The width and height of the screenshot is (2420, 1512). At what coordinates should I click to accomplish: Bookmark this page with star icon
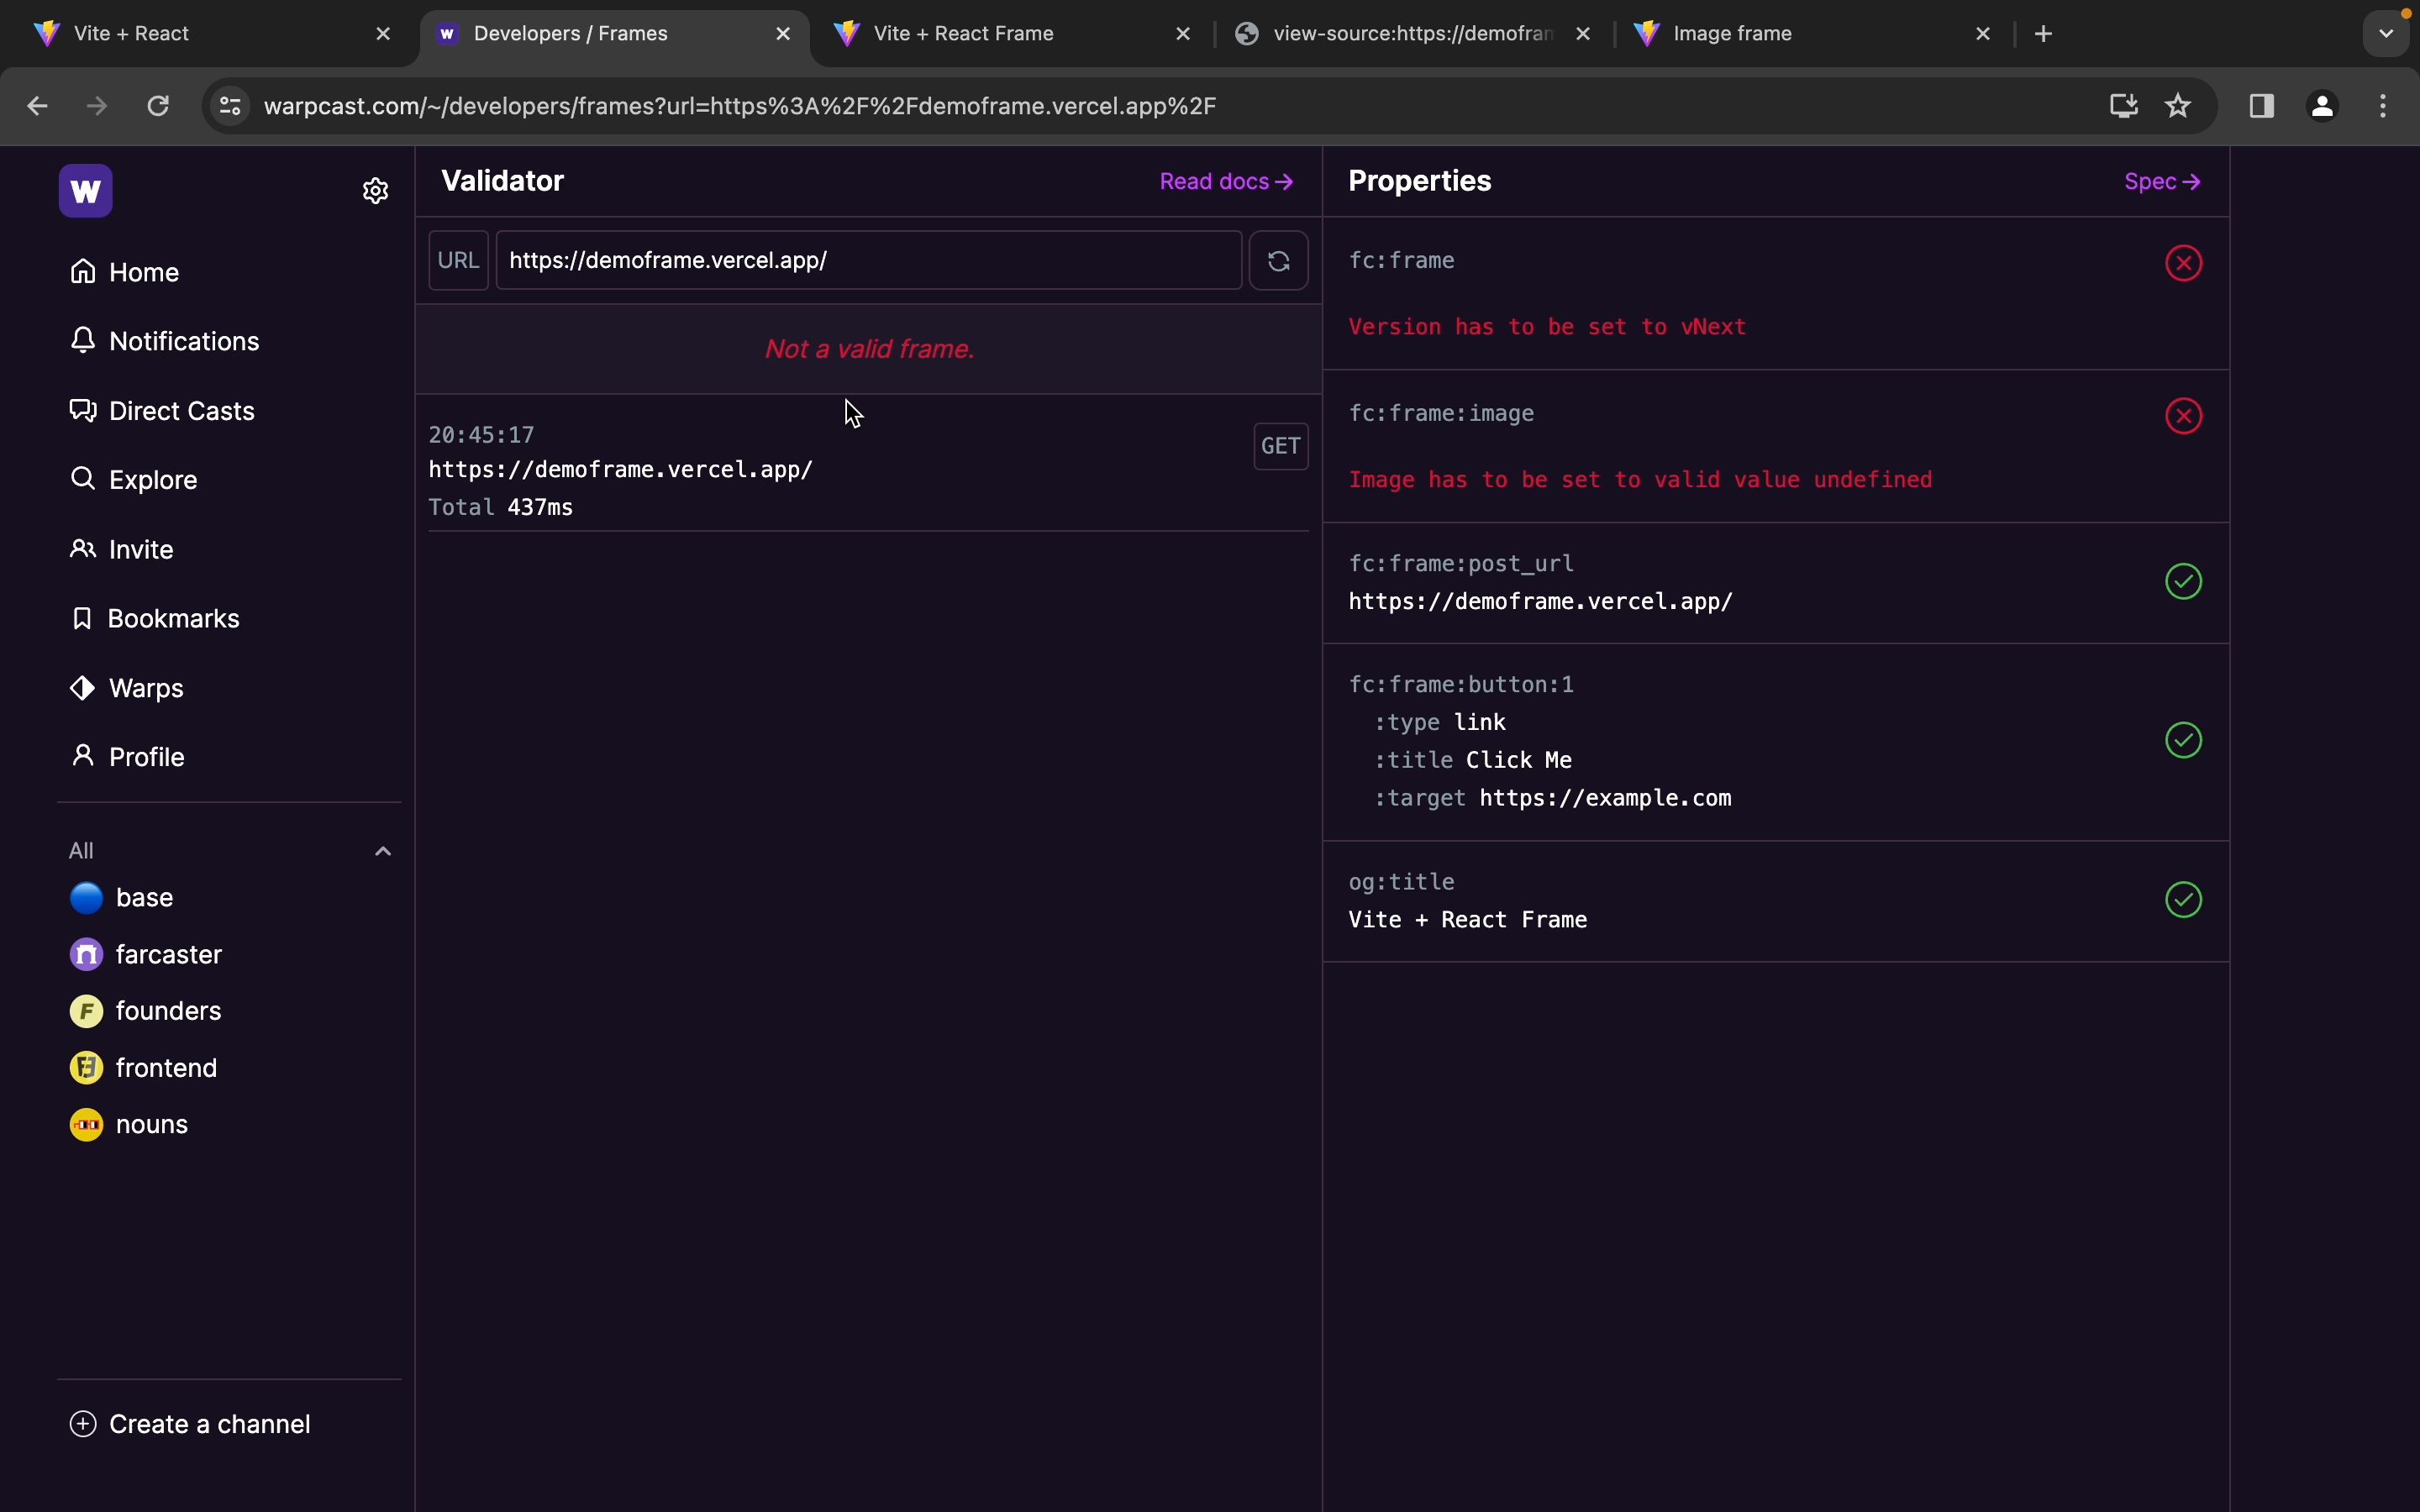pos(2180,106)
